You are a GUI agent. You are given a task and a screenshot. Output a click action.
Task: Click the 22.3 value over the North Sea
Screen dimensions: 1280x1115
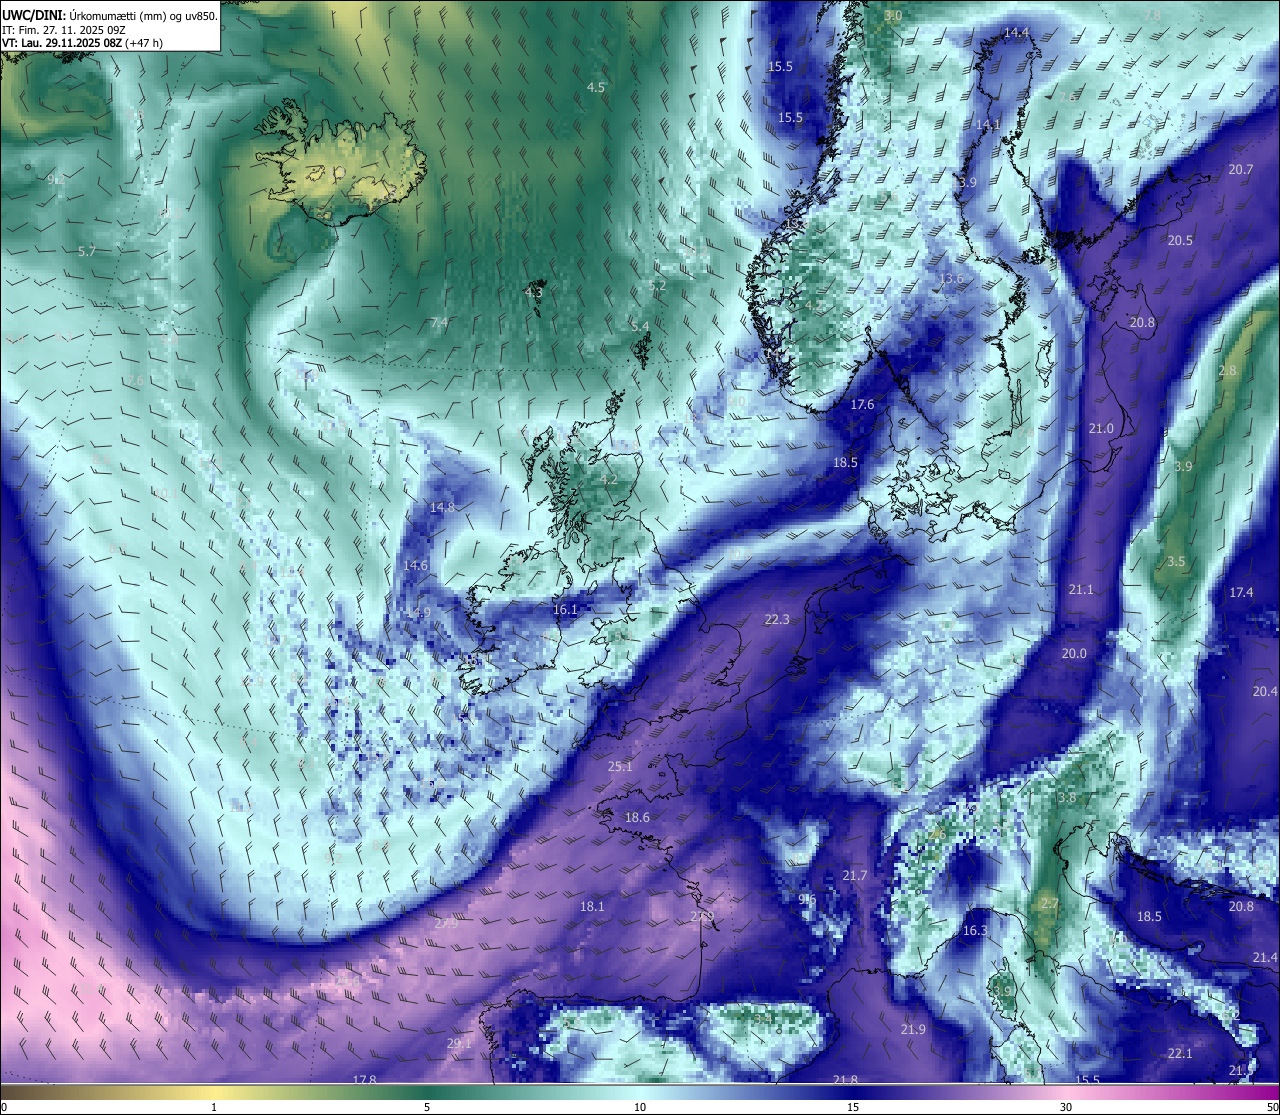tap(777, 620)
